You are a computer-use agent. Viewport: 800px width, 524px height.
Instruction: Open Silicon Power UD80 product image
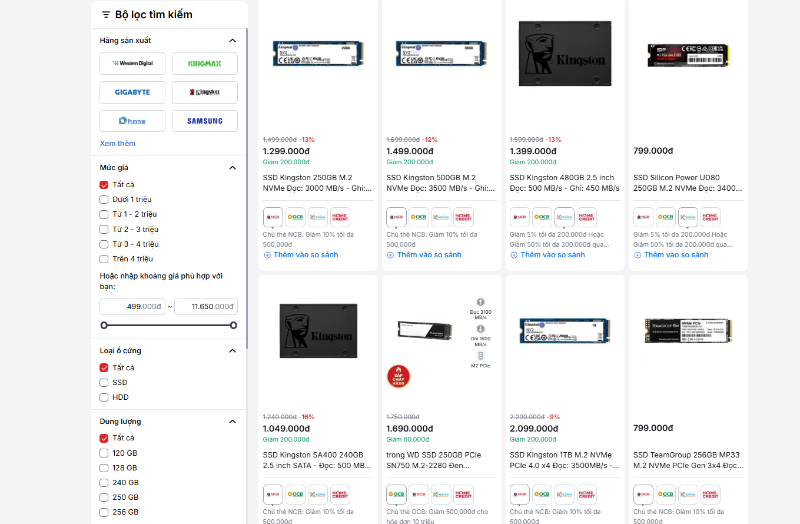688,55
